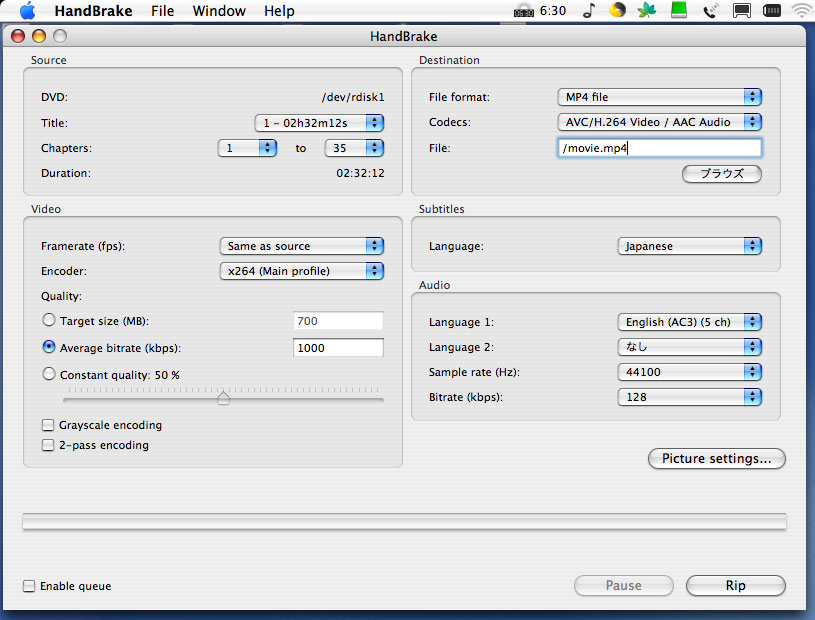Click the green leaf menu bar icon
This screenshot has height=620, width=815.
[x=648, y=11]
